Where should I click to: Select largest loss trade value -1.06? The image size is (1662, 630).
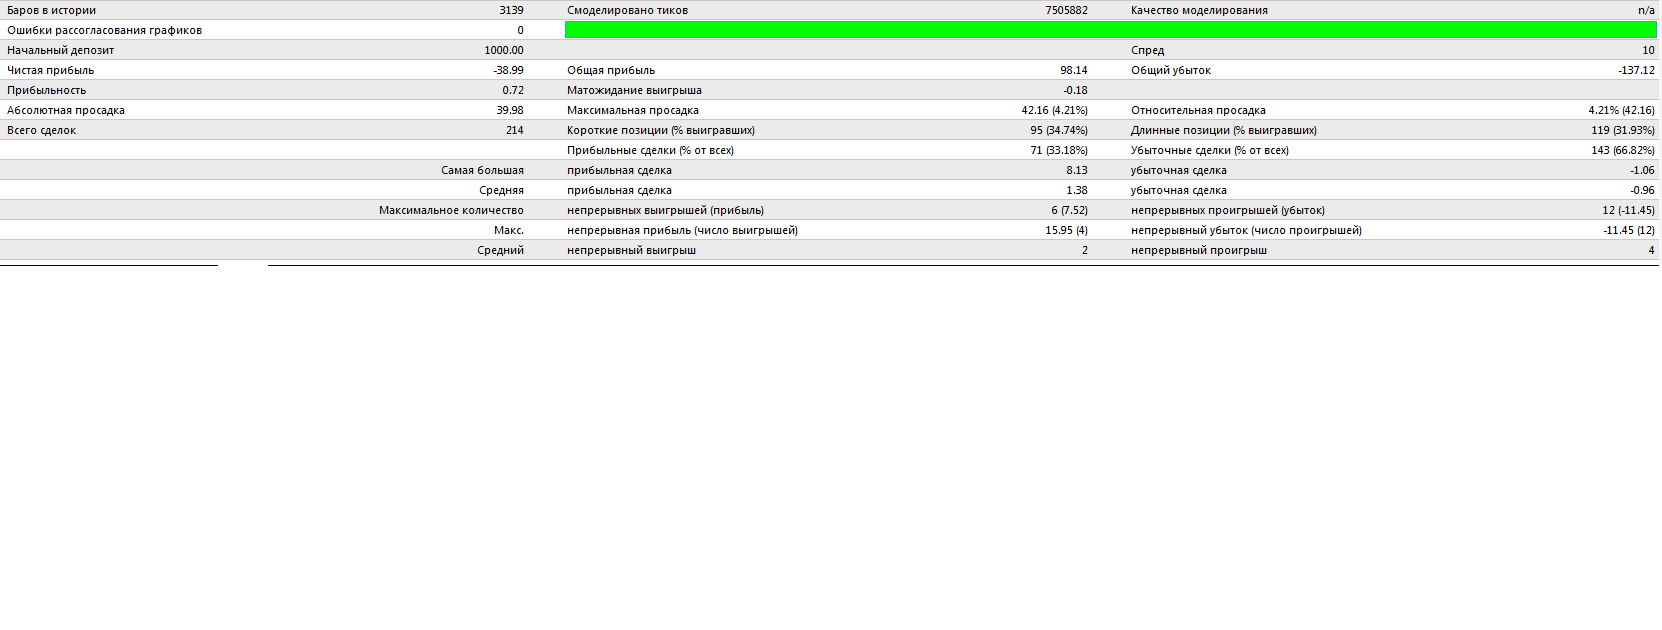point(1642,170)
